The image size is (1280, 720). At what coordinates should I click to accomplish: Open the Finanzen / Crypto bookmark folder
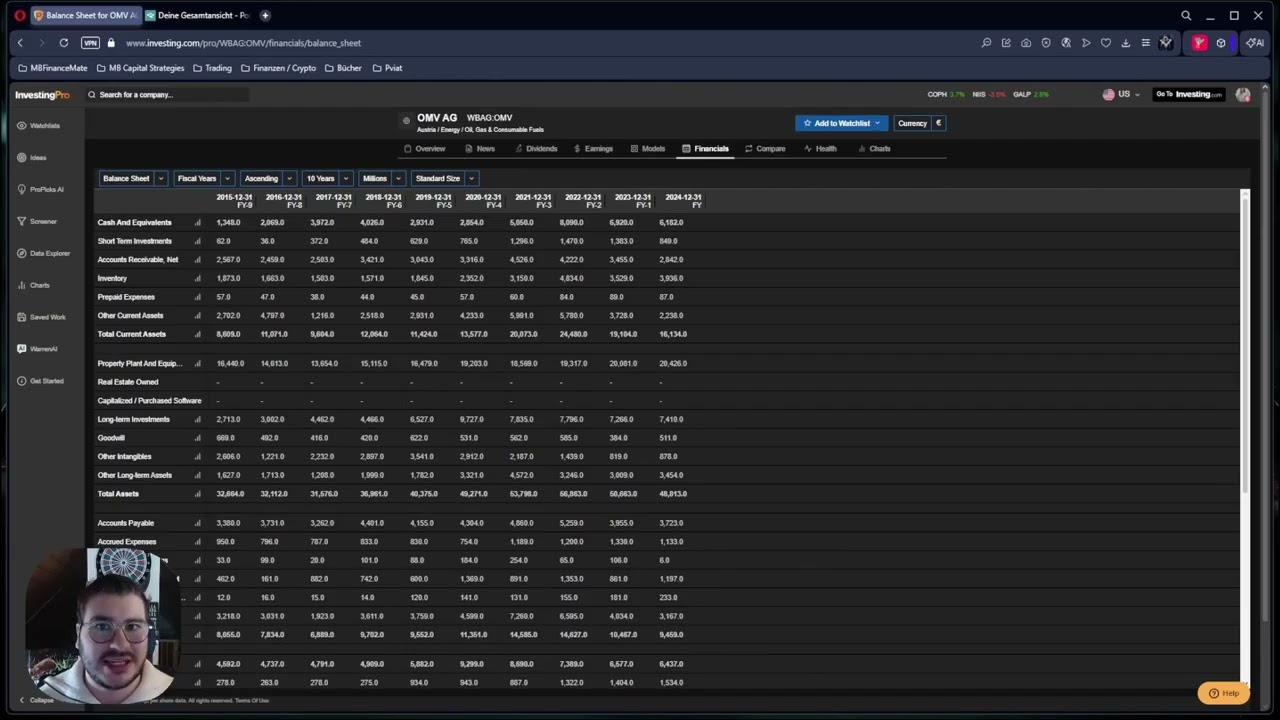tap(278, 68)
